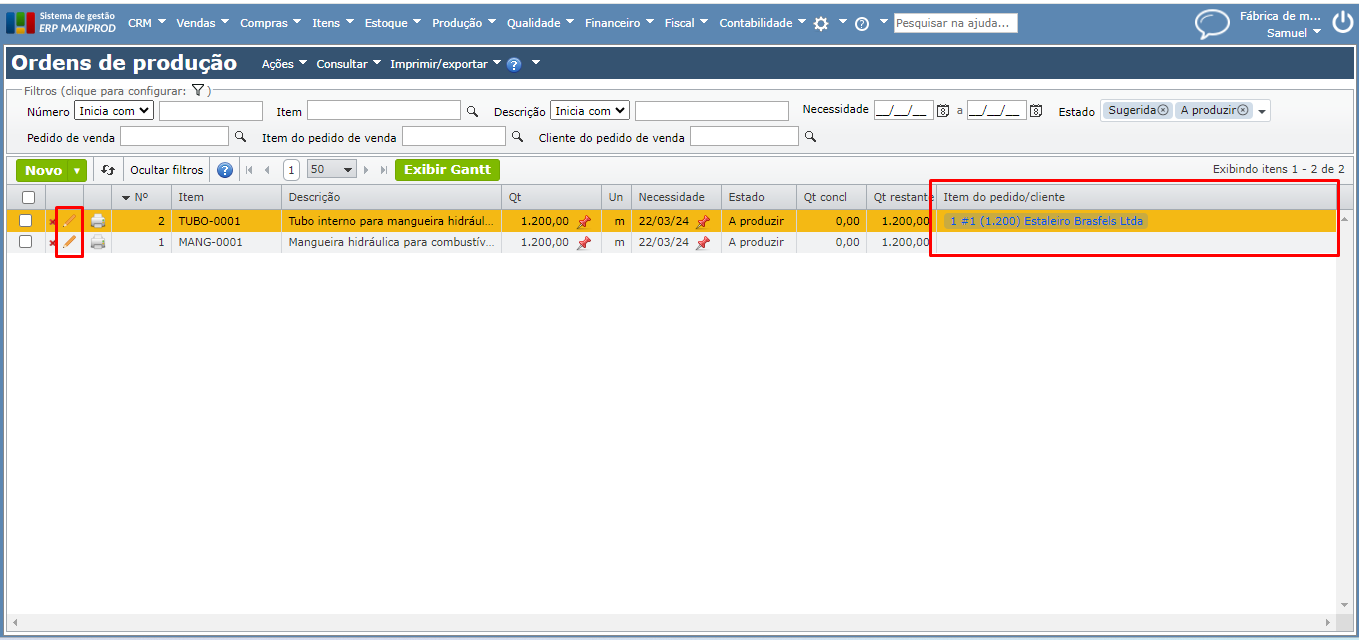Open Número 'Inicia com' dropdown
This screenshot has height=640, width=1359.
(114, 111)
